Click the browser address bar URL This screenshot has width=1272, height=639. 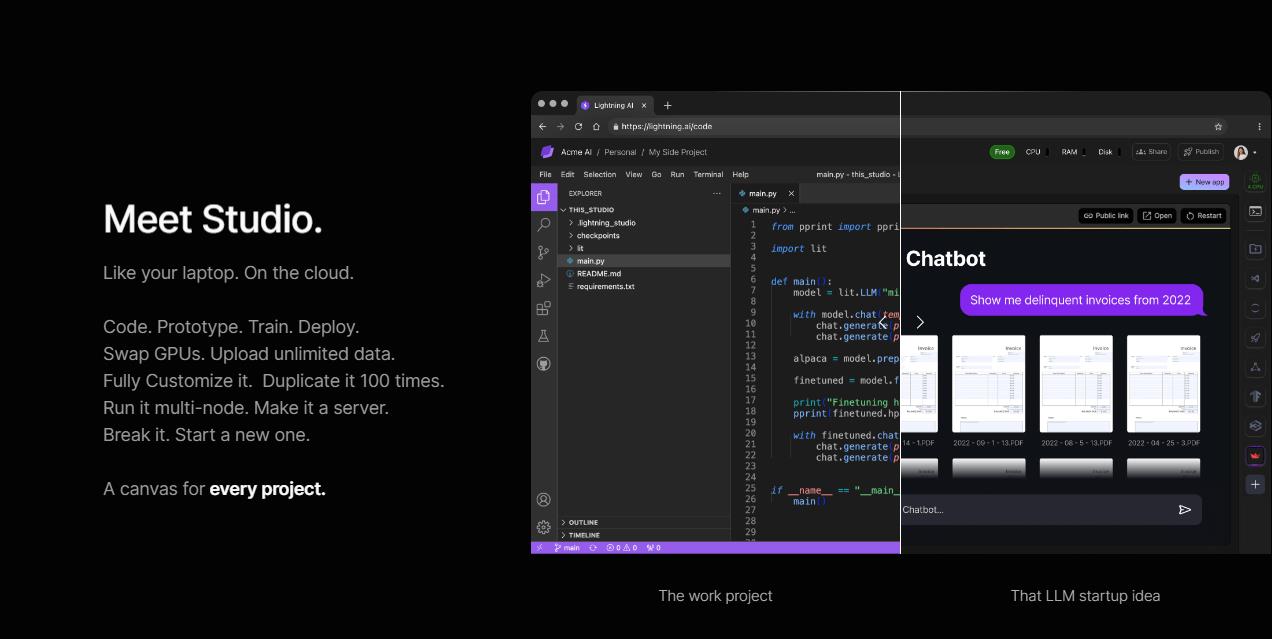coord(666,126)
